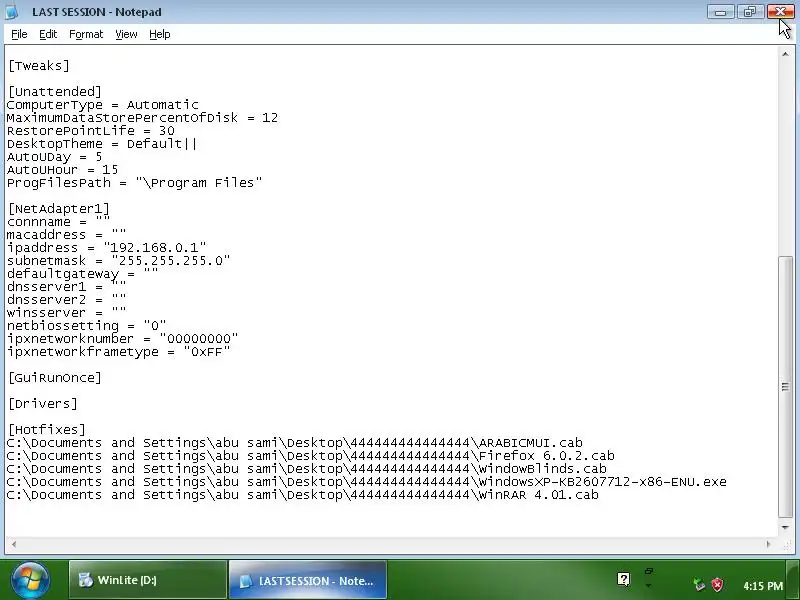Switch to WinLite (D:) taskbar button
Image resolution: width=800 pixels, height=600 pixels.
point(148,580)
